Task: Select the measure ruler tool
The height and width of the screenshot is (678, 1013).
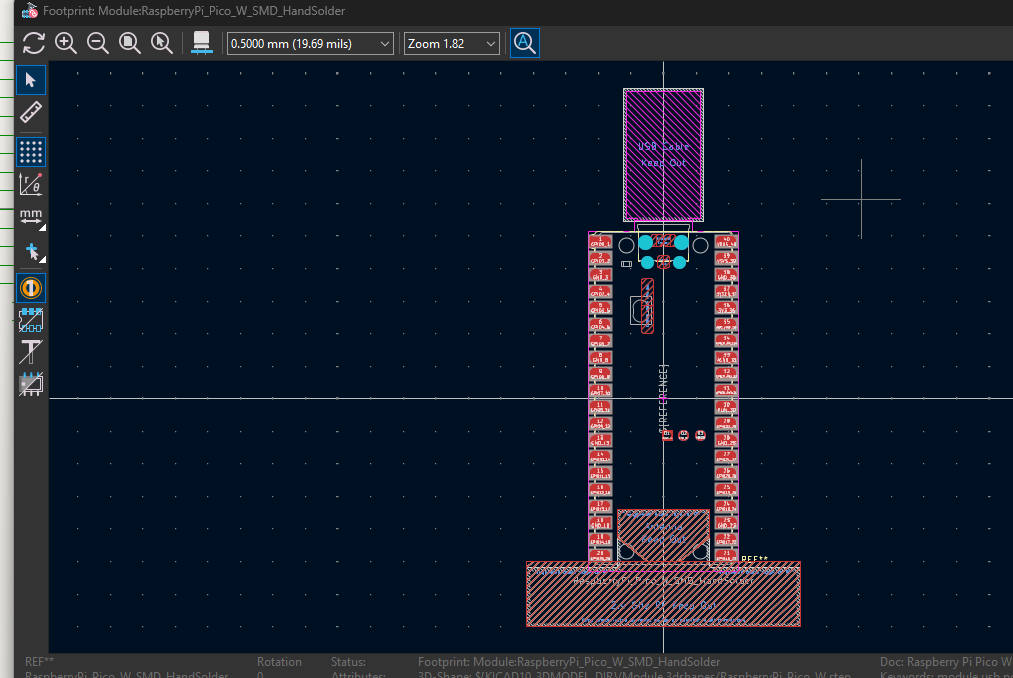Action: pyautogui.click(x=30, y=113)
